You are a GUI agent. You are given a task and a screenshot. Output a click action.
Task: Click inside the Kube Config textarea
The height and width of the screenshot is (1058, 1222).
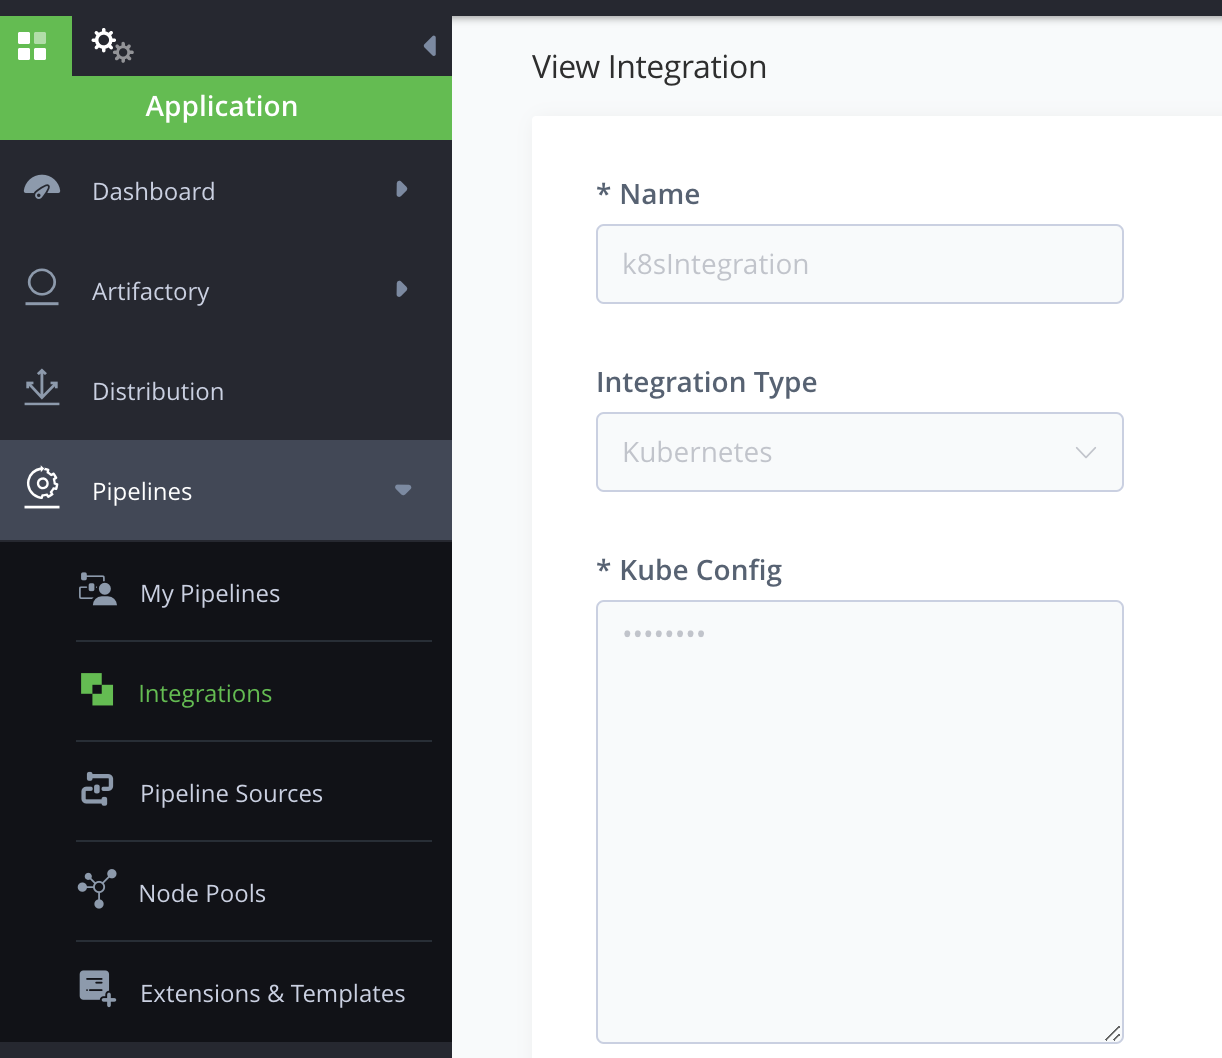point(860,822)
